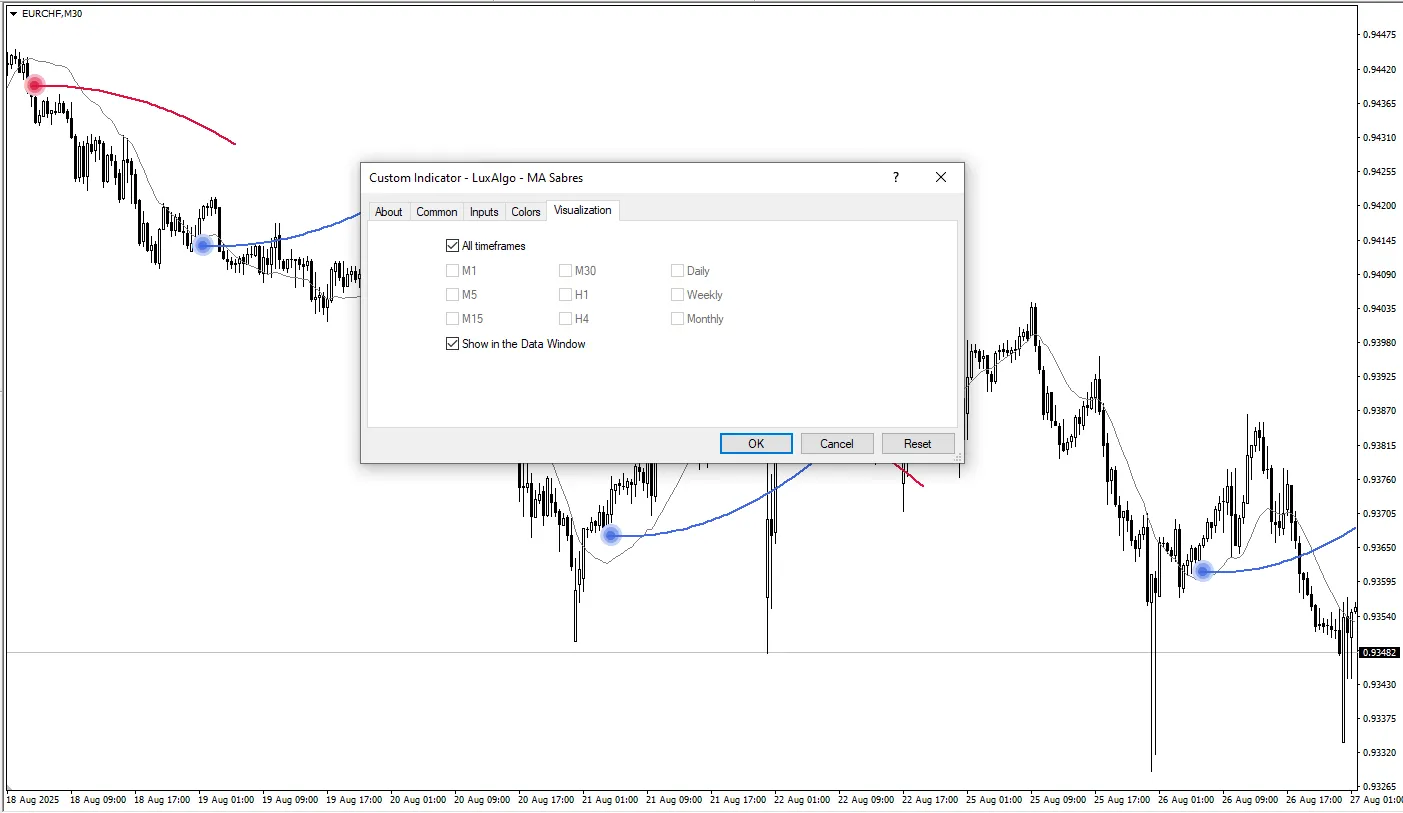Image resolution: width=1403 pixels, height=813 pixels.
Task: Click the Reset button
Action: 918,444
